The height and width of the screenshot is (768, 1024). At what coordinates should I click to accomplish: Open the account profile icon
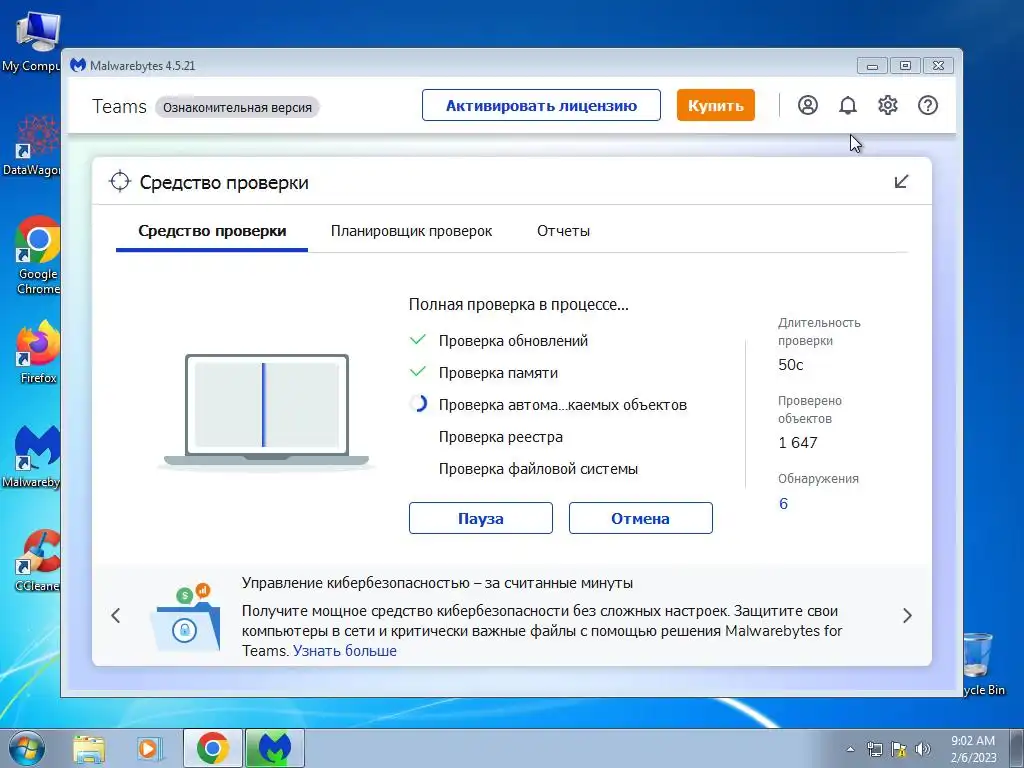pyautogui.click(x=808, y=105)
